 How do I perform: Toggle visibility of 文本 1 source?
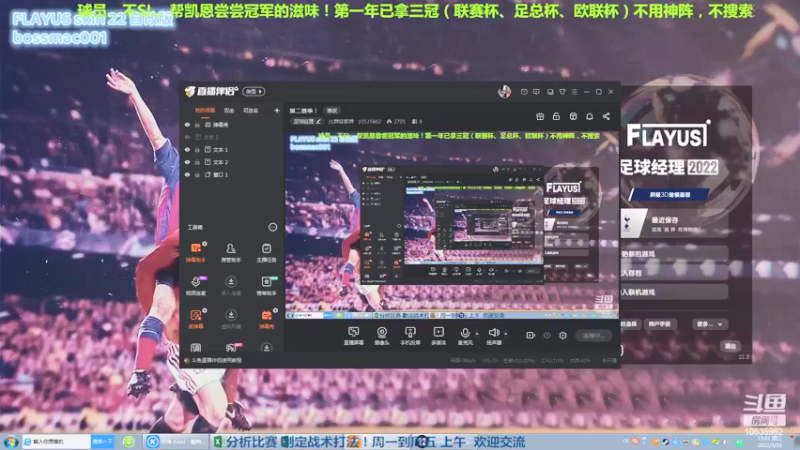click(x=187, y=149)
